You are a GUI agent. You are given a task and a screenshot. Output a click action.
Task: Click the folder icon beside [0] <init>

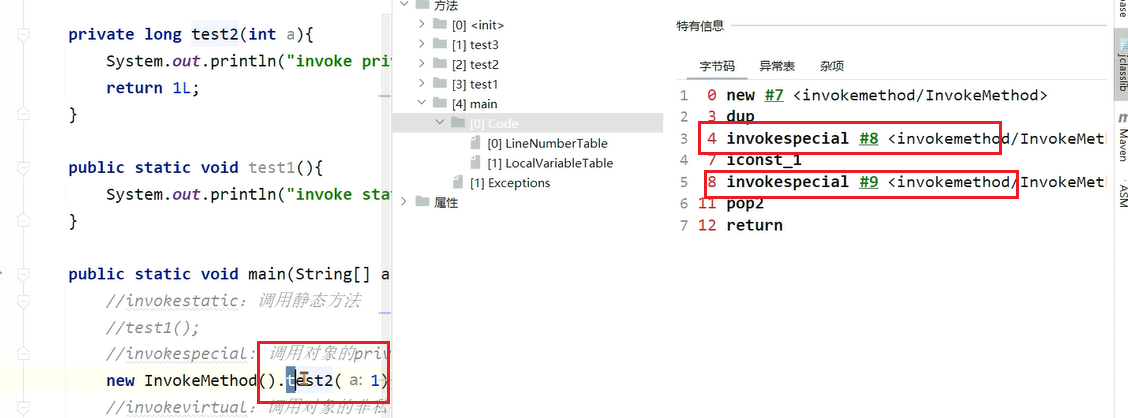(x=440, y=24)
